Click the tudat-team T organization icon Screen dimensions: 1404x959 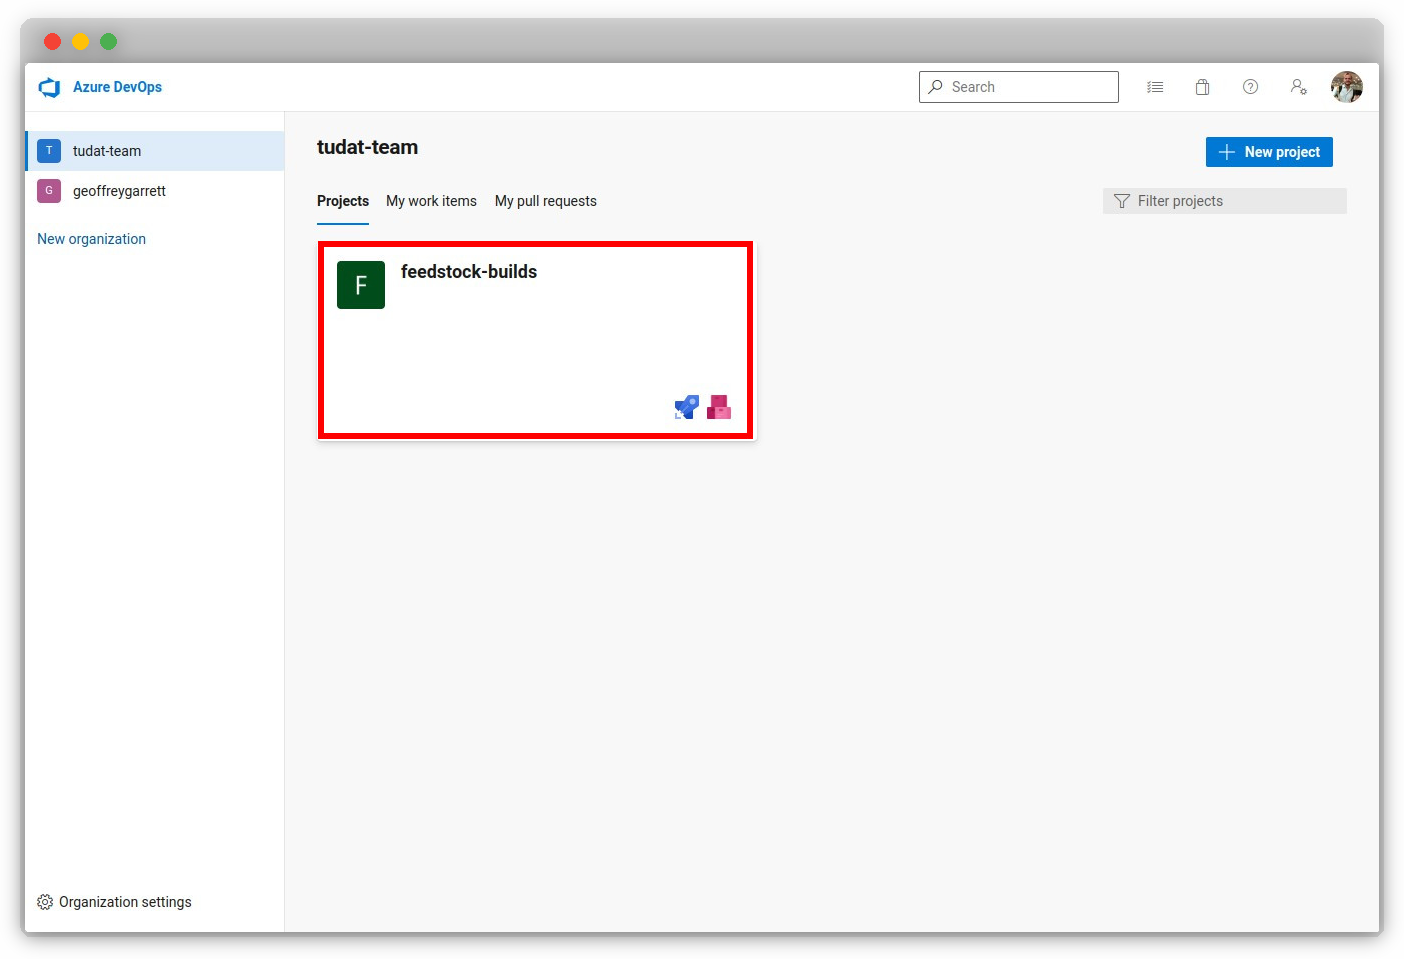pos(49,151)
